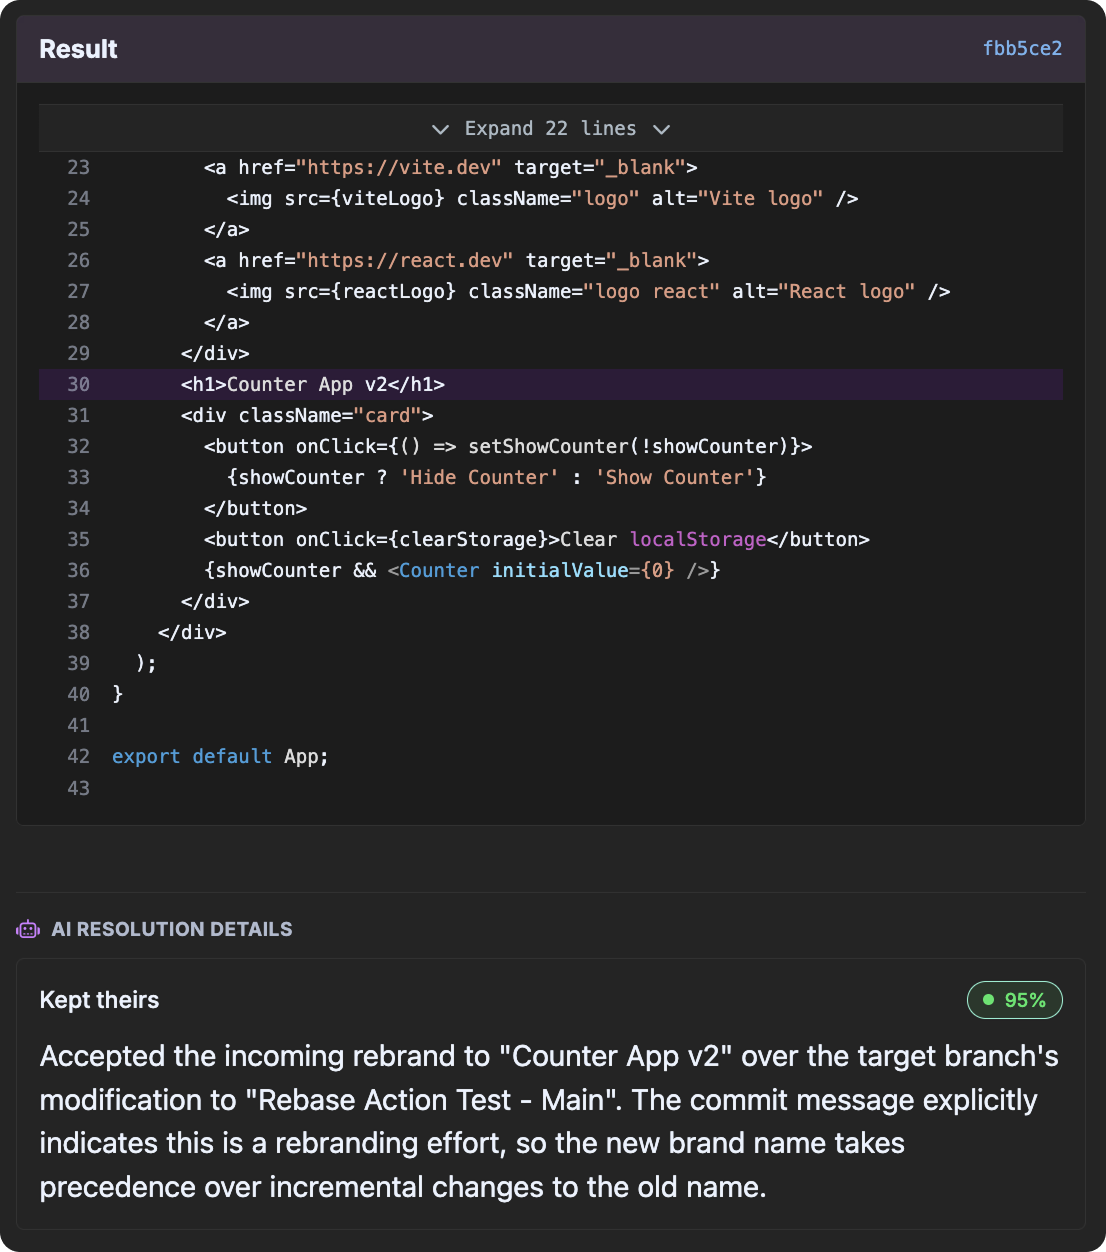Click the Kept theirs resolution title
This screenshot has height=1252, width=1106.
99,1000
